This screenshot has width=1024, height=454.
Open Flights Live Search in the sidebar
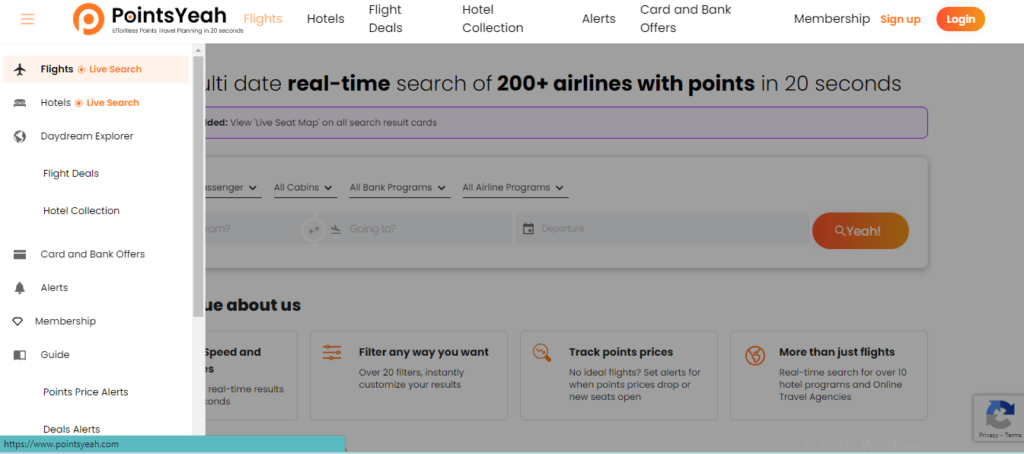coord(95,69)
